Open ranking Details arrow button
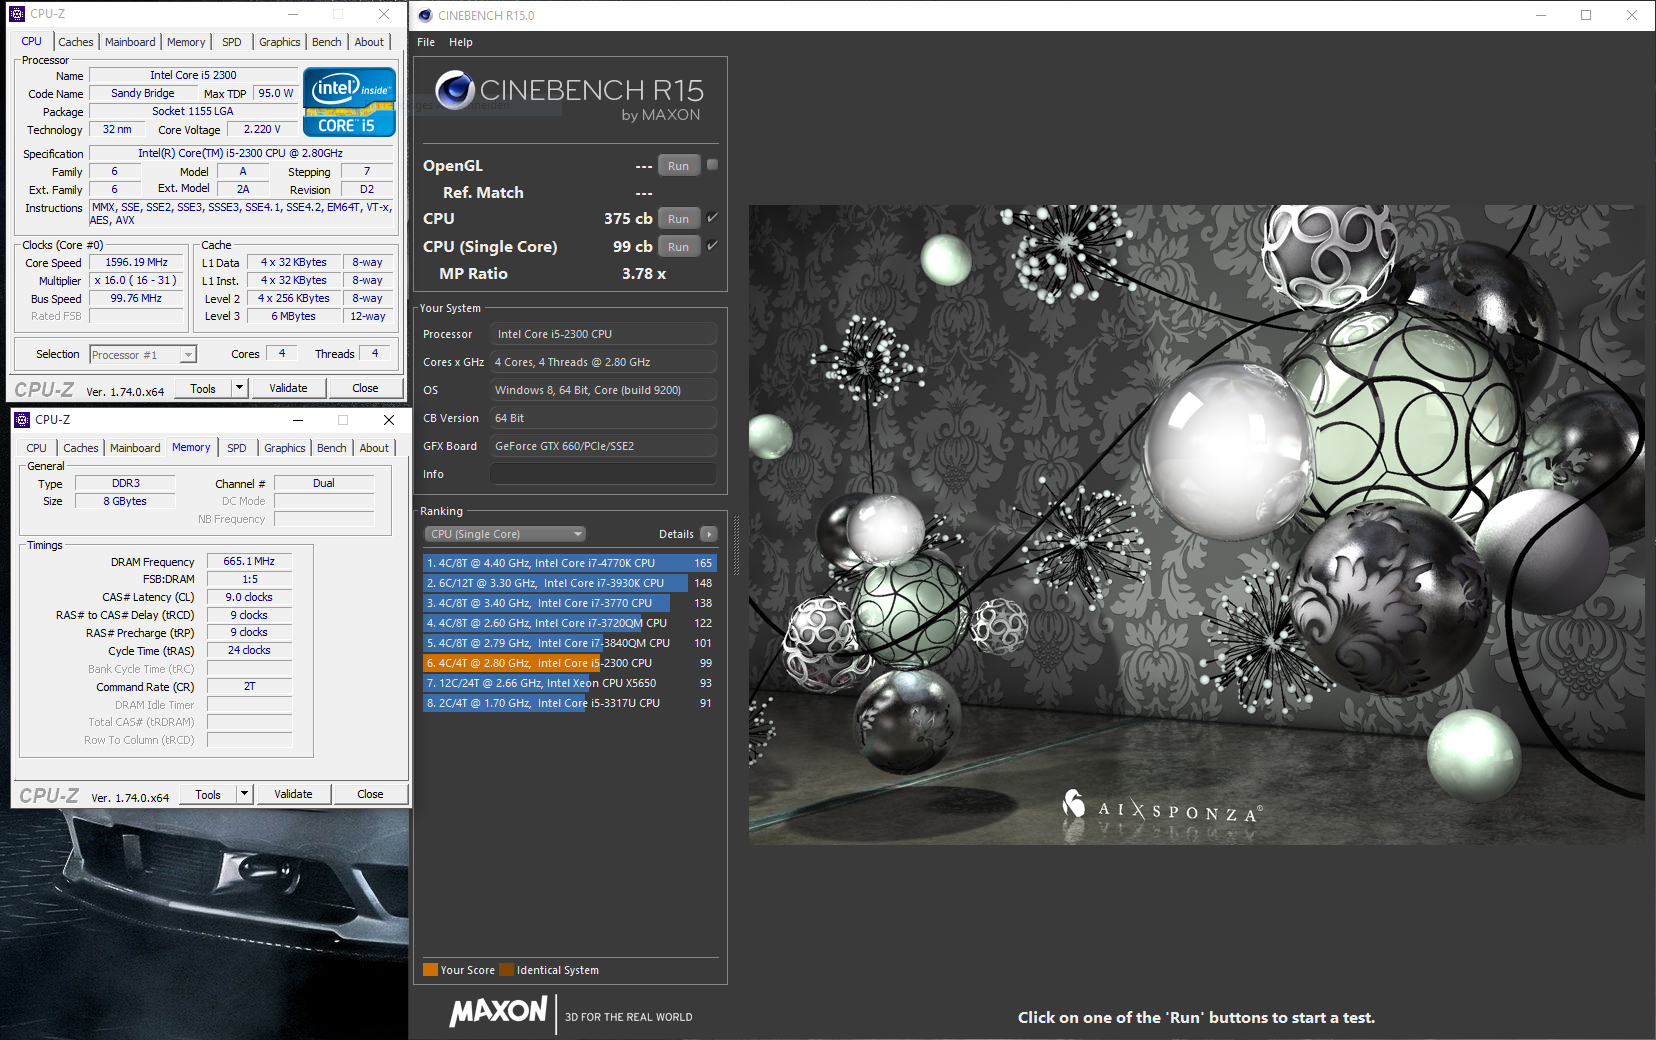 tap(709, 534)
